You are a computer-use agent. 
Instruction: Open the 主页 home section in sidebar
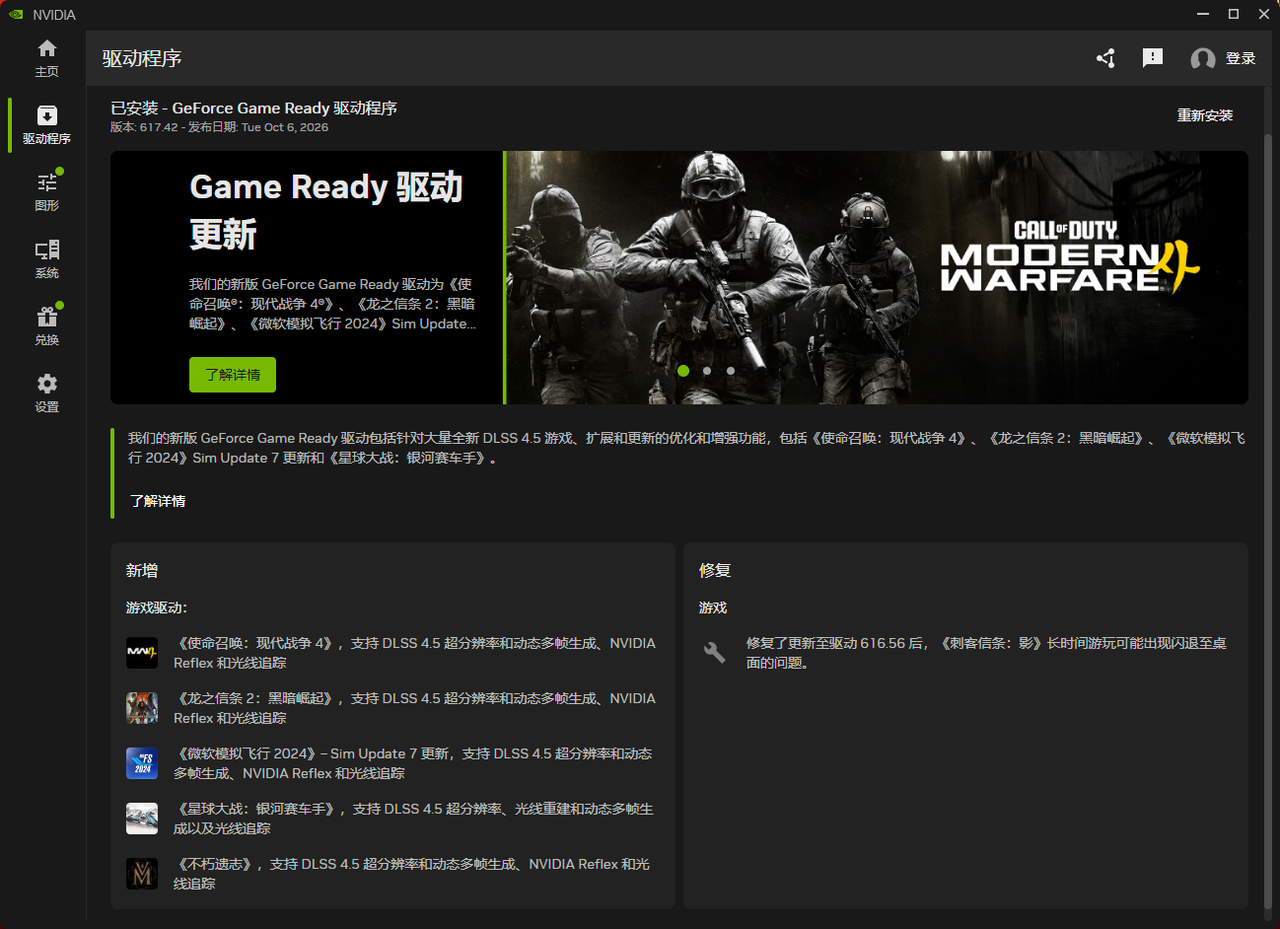(x=47, y=58)
